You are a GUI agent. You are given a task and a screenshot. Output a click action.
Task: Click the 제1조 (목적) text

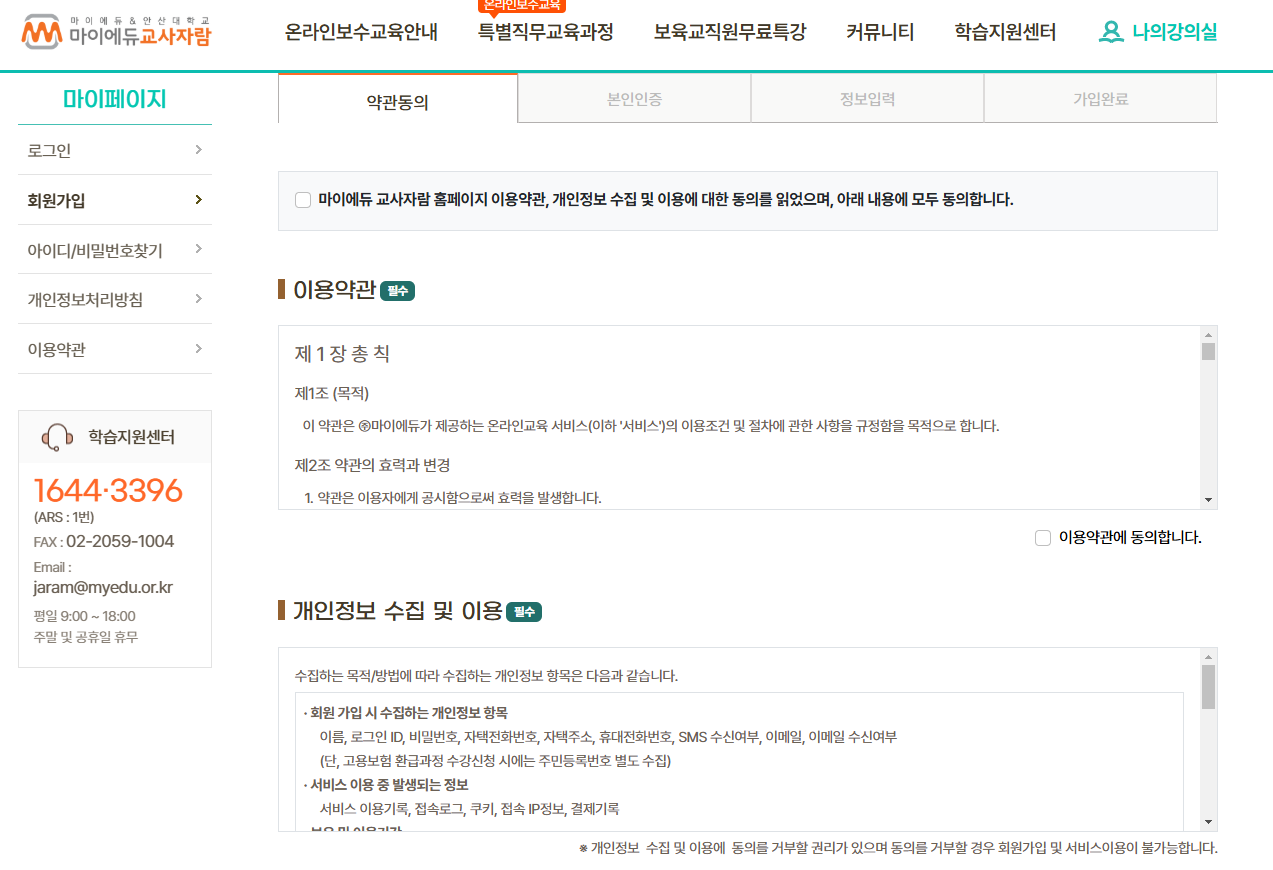pyautogui.click(x=332, y=393)
